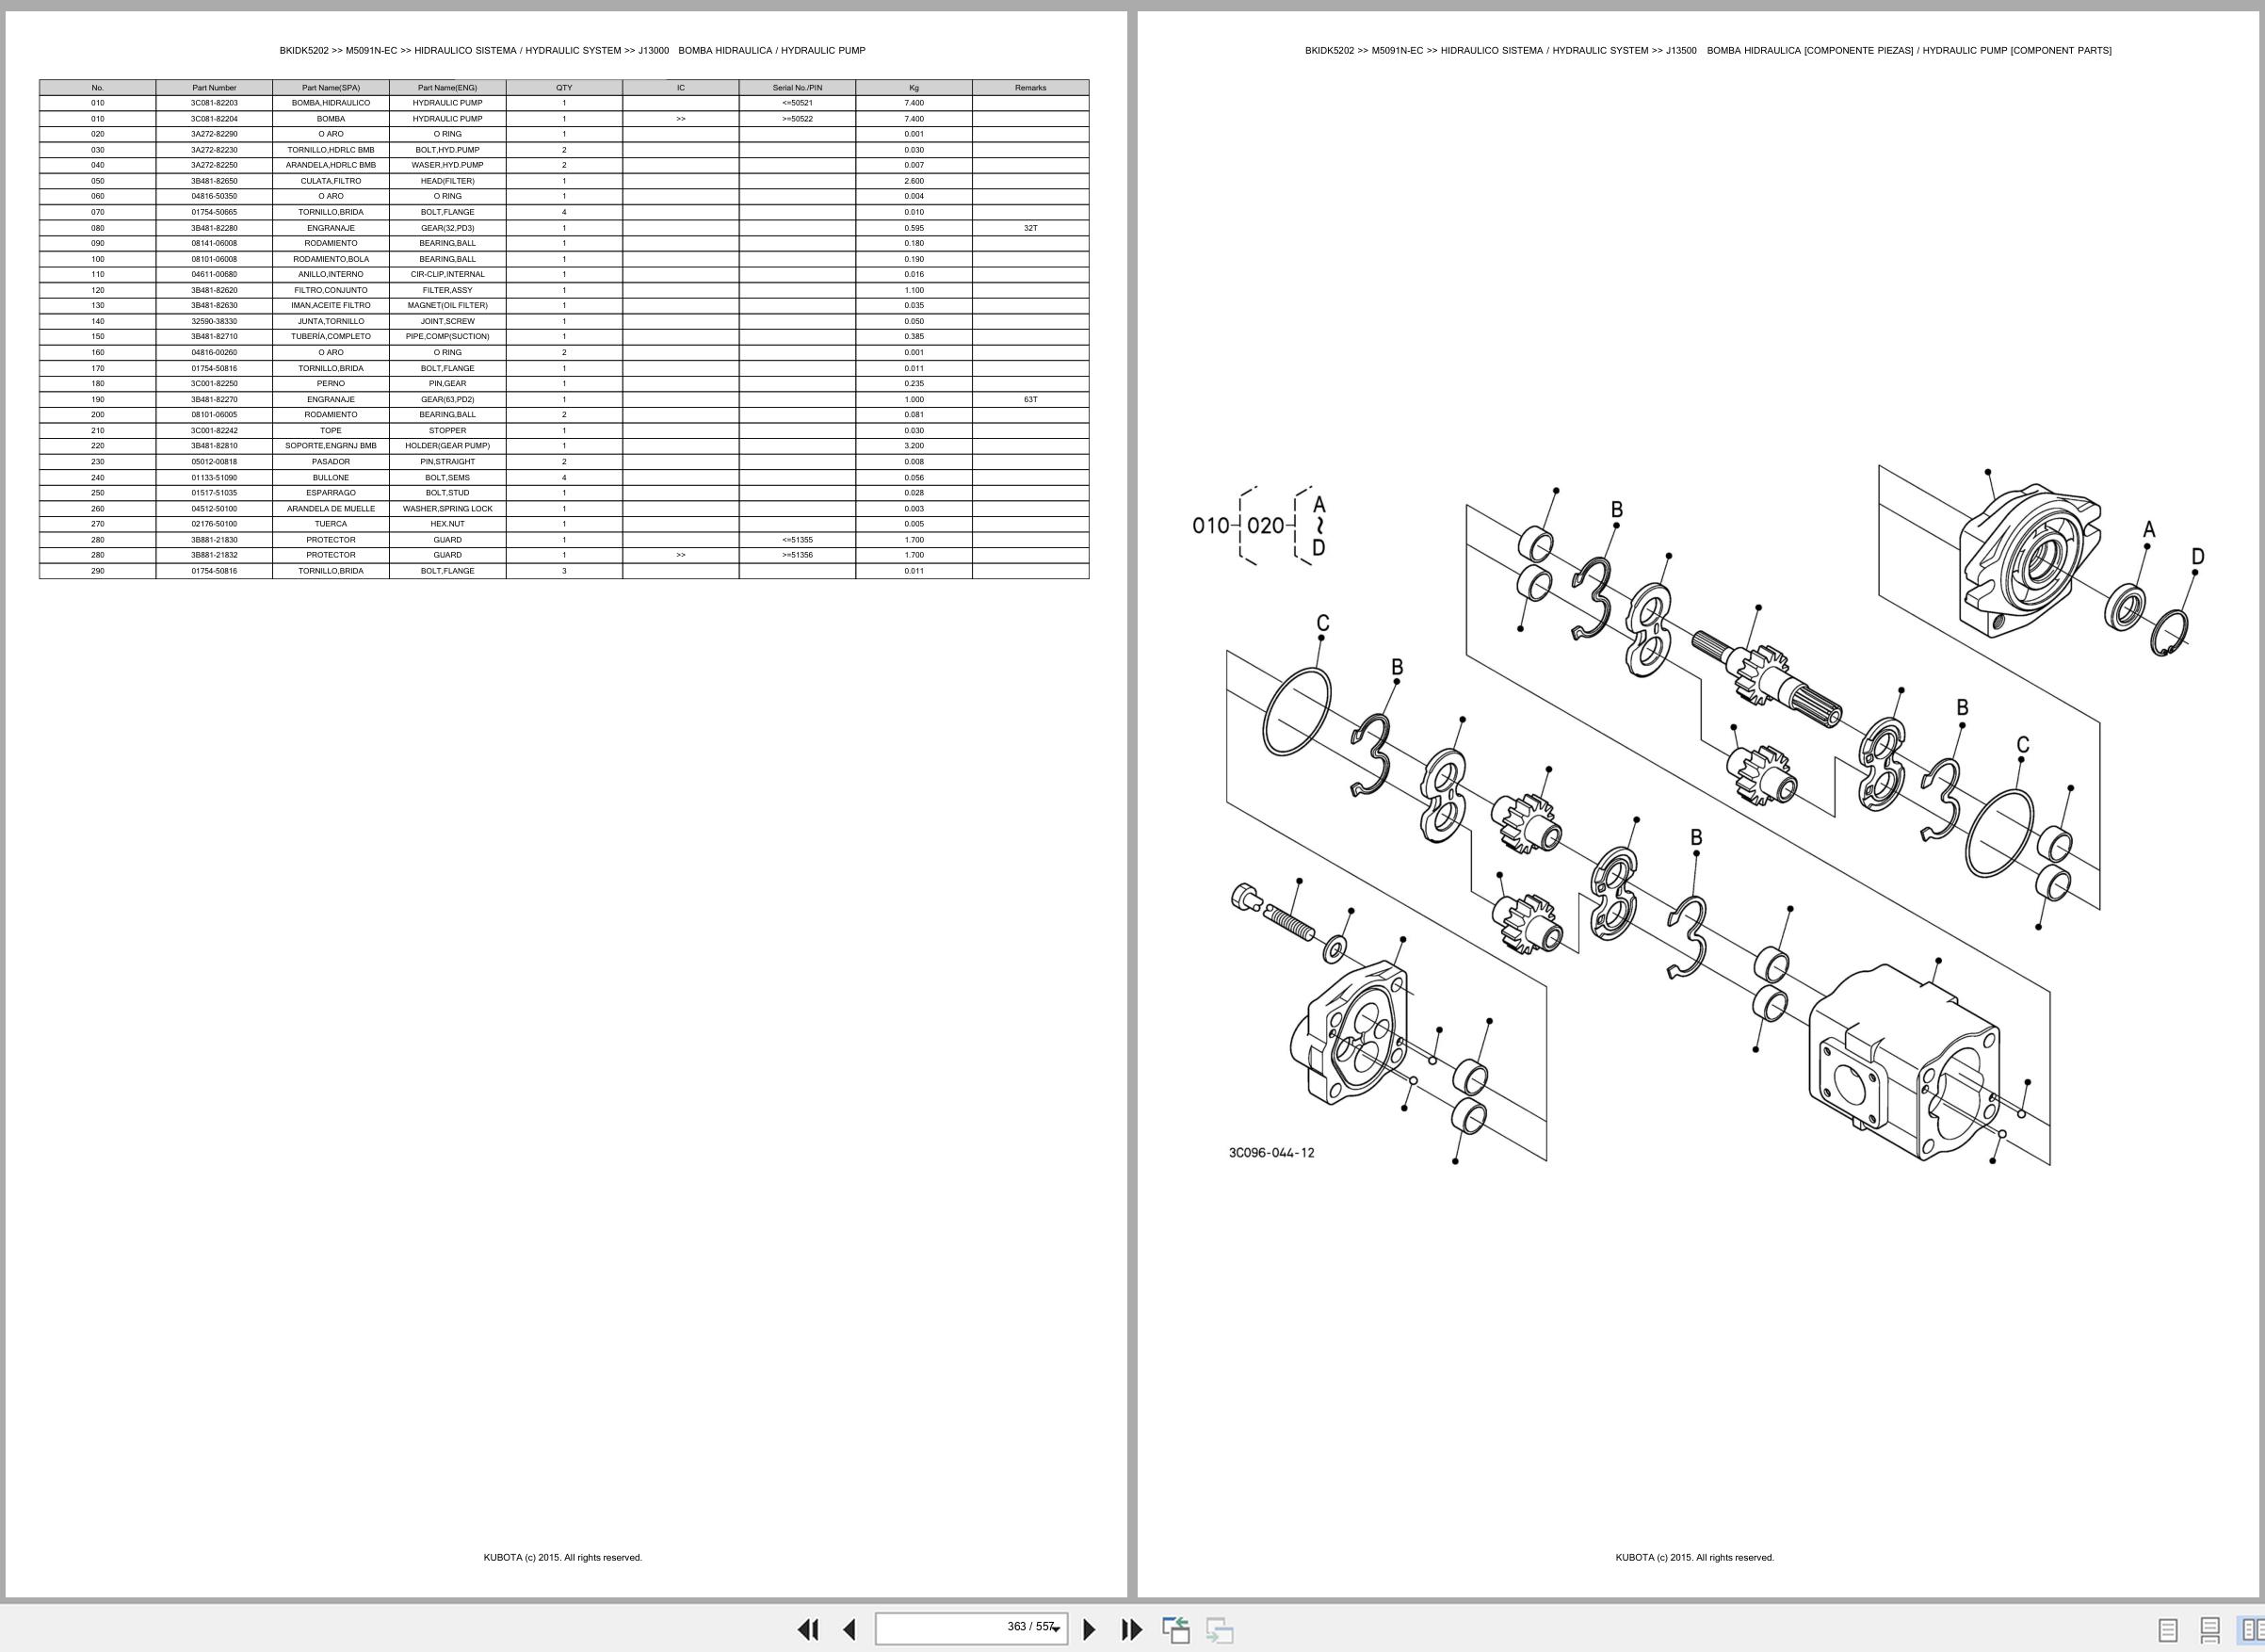Viewport: 2265px width, 1652px height.
Task: Switch to continuous scrolling page view
Action: pyautogui.click(x=2210, y=1630)
